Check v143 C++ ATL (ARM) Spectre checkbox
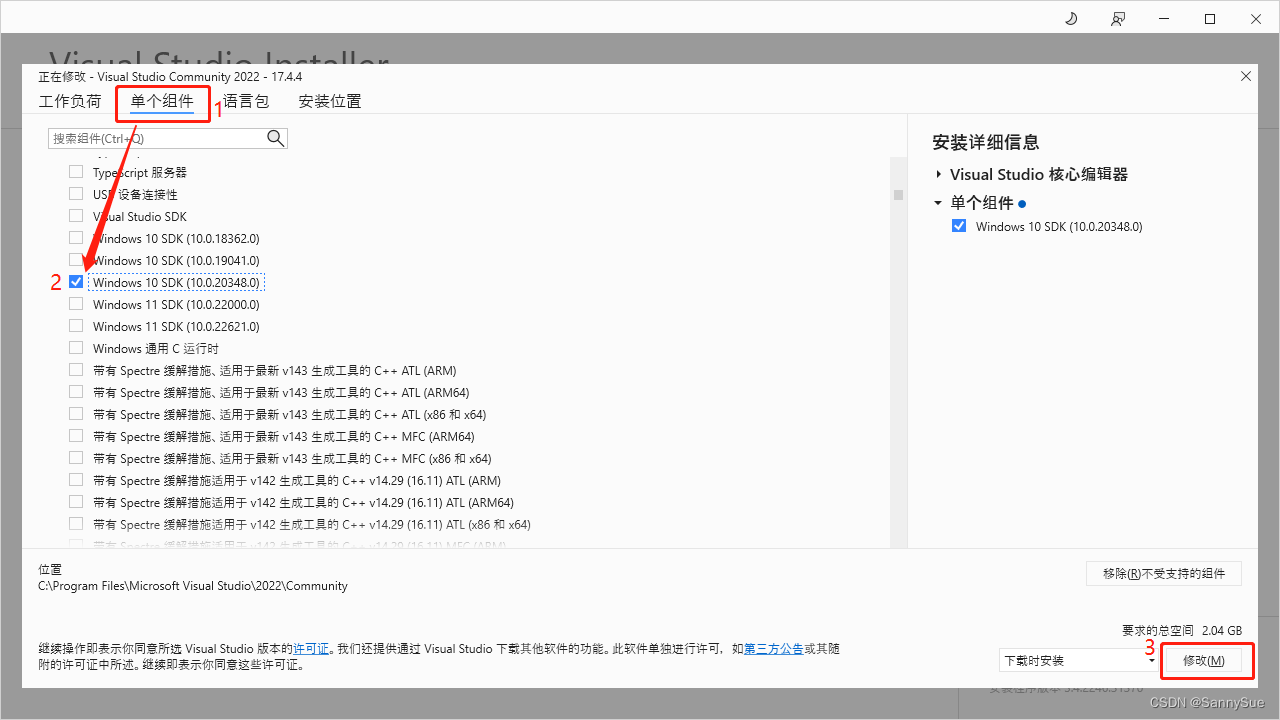The width and height of the screenshot is (1280, 720). [76, 370]
